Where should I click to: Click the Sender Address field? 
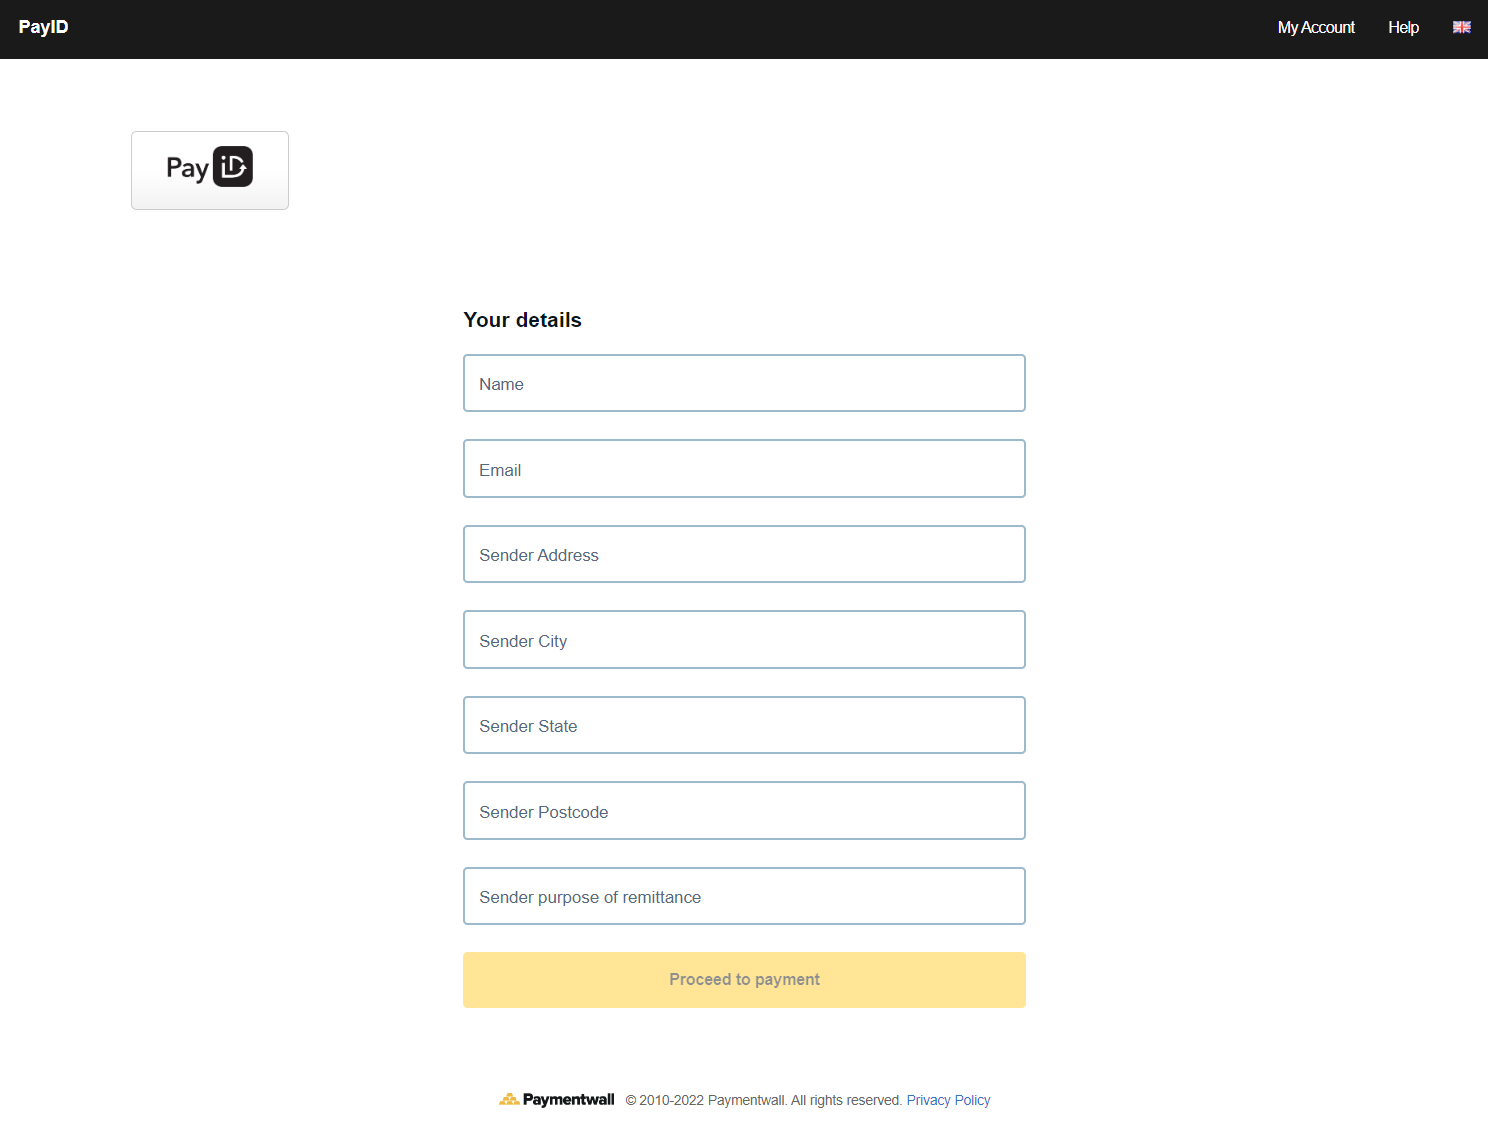pos(744,554)
